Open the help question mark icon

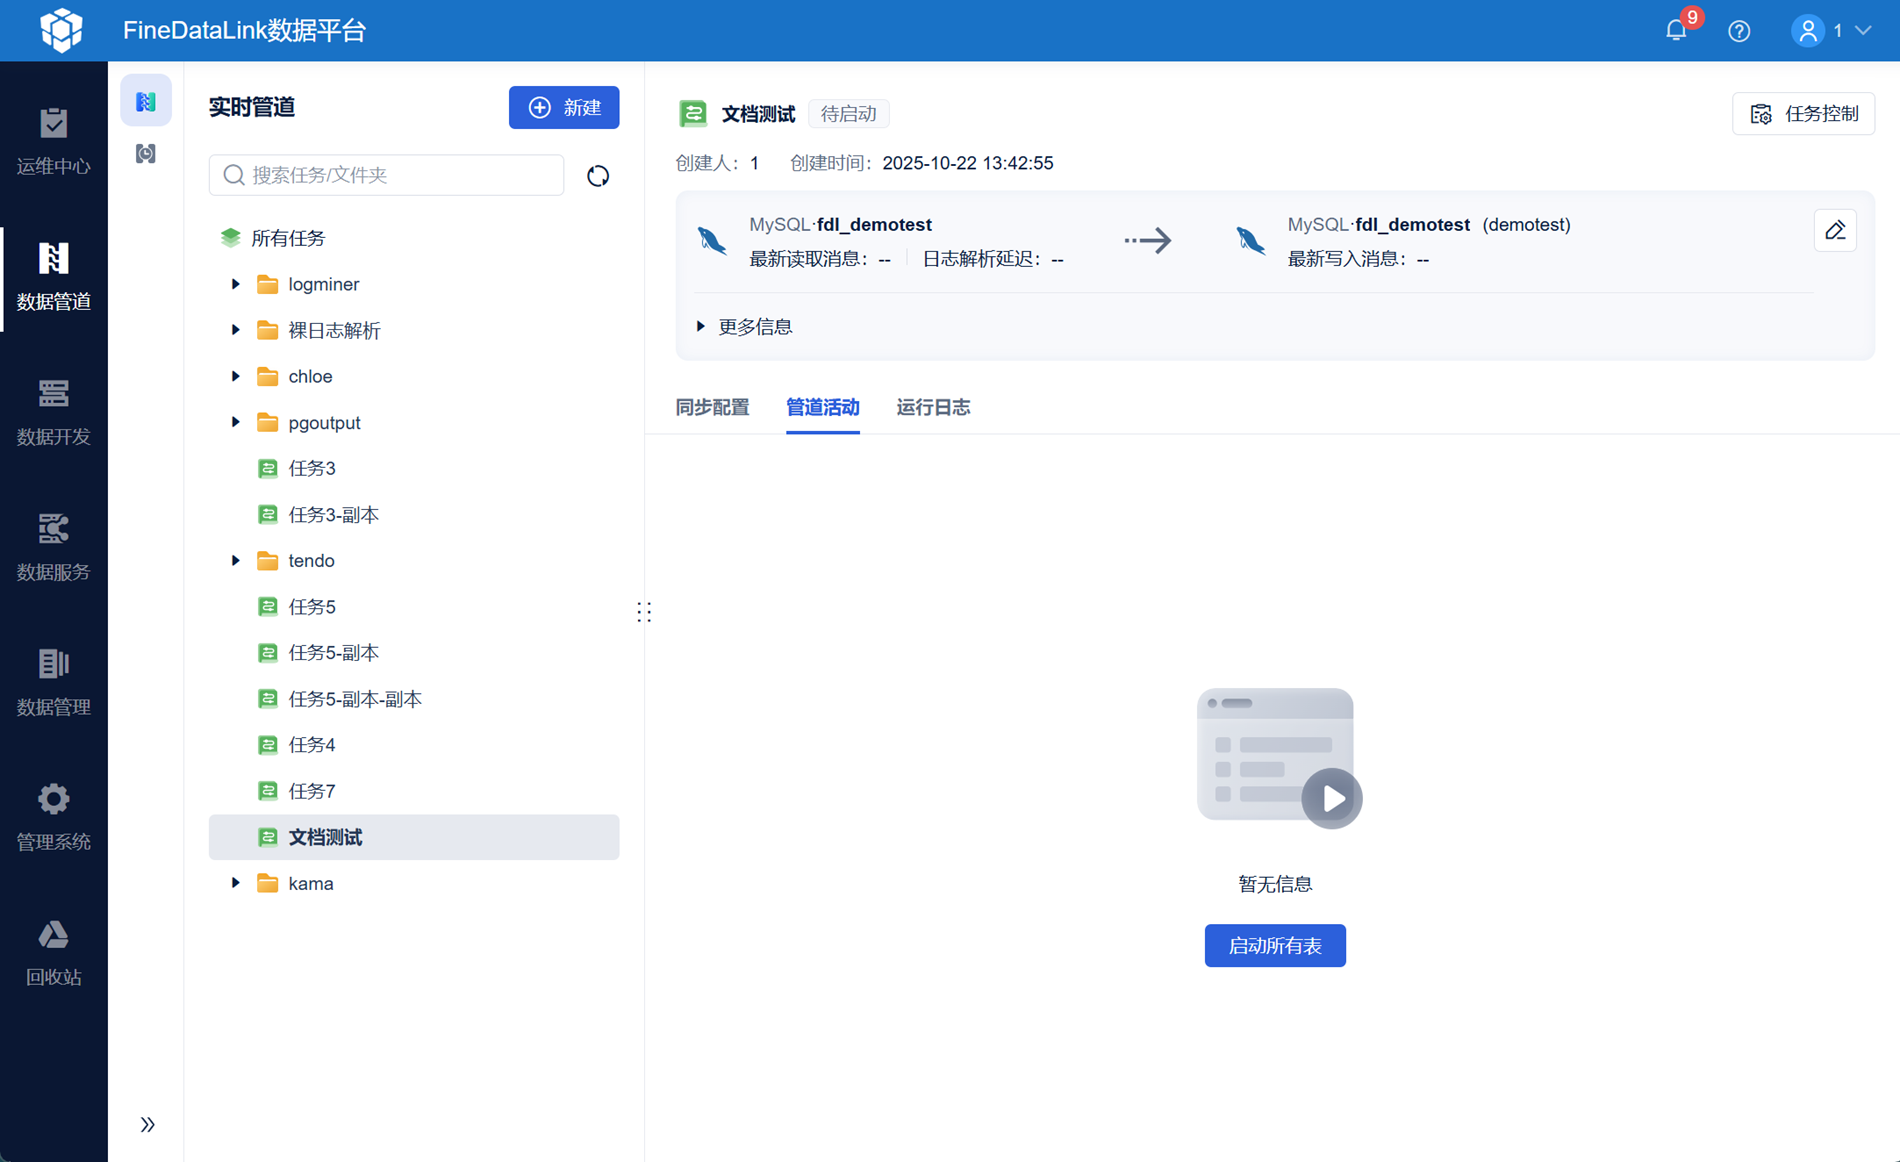(x=1739, y=31)
